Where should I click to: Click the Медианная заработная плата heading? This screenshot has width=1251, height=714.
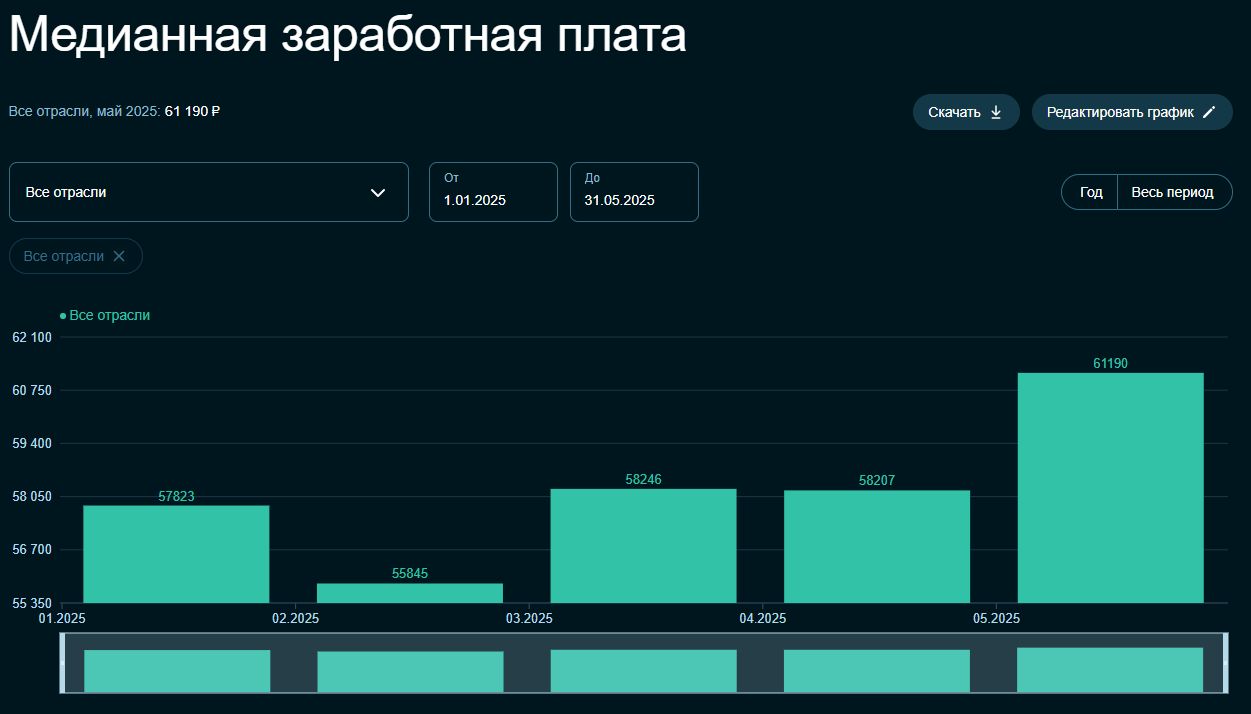click(348, 37)
